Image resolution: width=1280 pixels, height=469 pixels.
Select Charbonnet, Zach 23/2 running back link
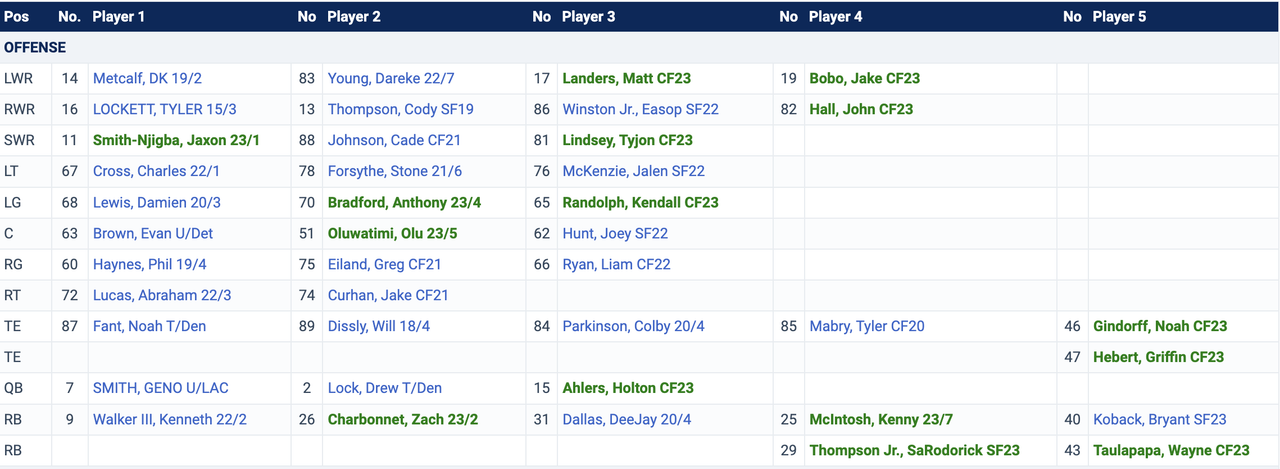click(x=403, y=419)
